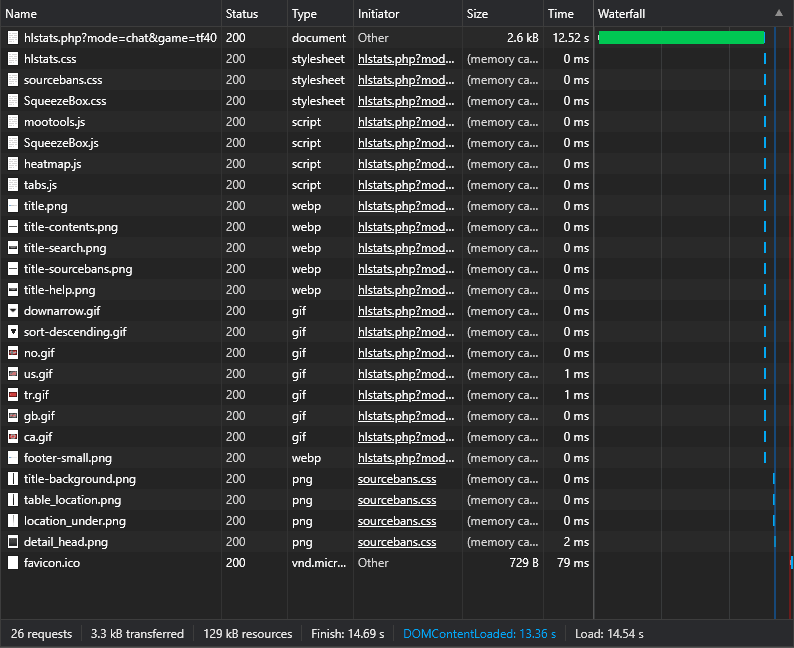794x648 pixels.
Task: Click the stylesheet icon beside SqueezeBox.css
Action: 13,101
